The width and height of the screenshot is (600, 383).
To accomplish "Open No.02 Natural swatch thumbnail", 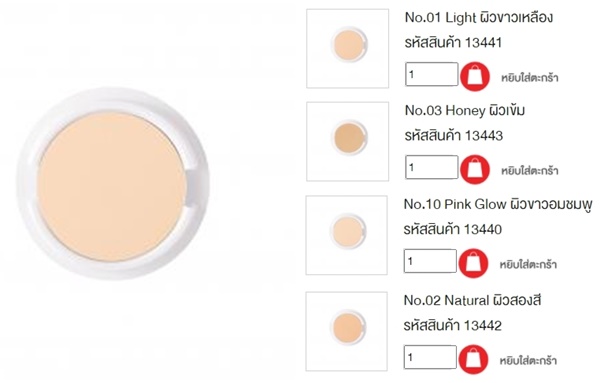I will coord(347,331).
